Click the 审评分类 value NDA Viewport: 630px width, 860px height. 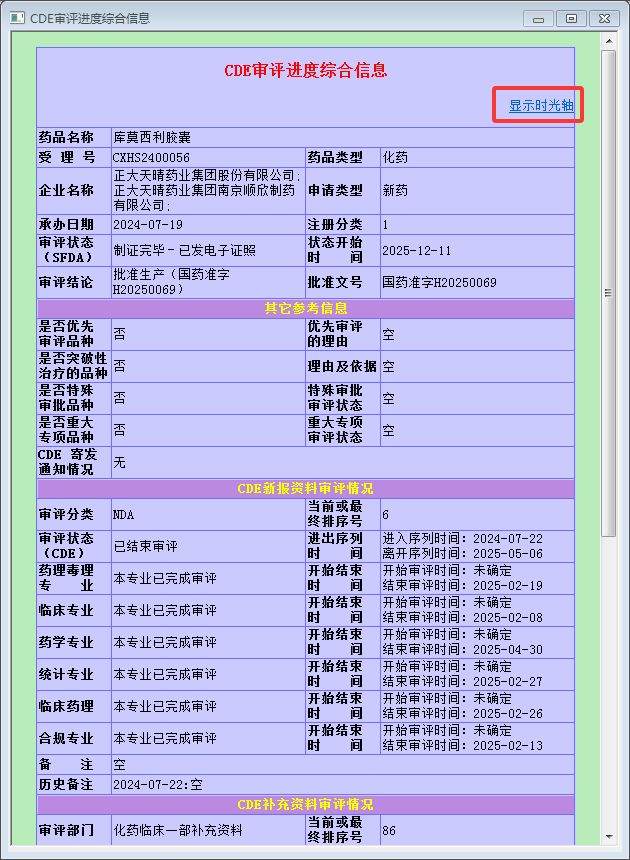[x=123, y=515]
